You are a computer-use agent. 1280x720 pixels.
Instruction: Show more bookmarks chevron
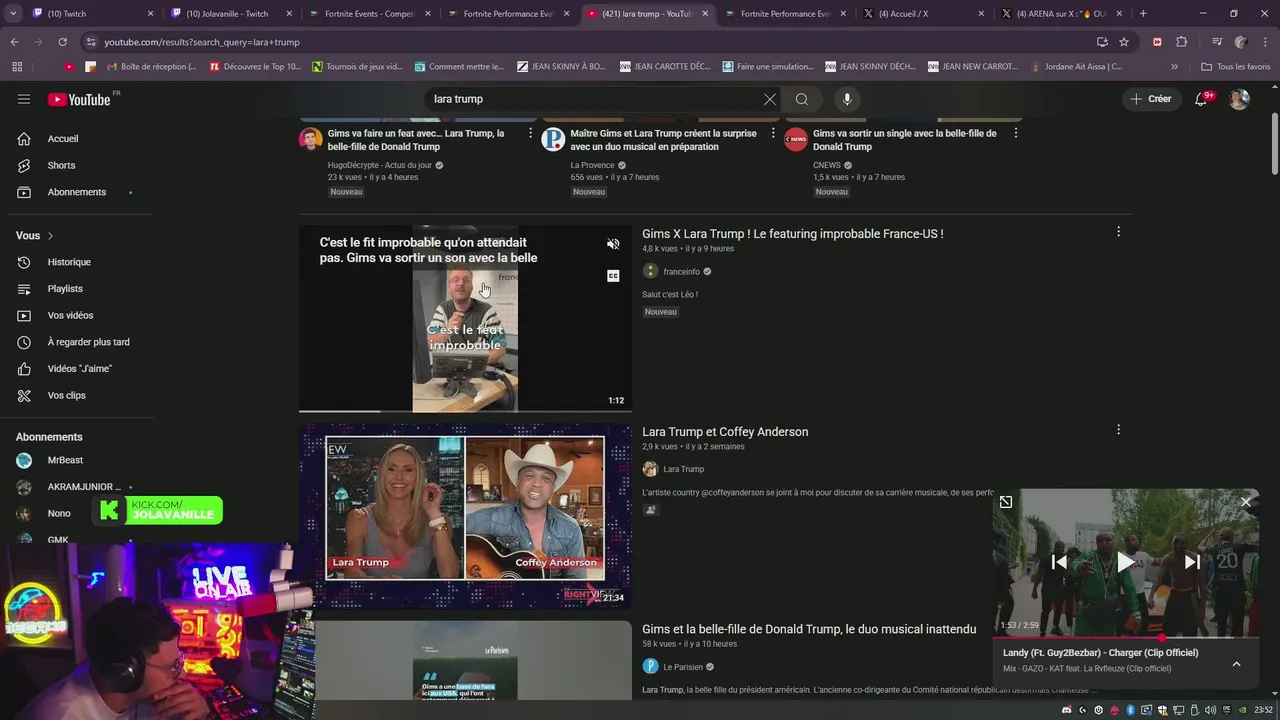[1175, 67]
